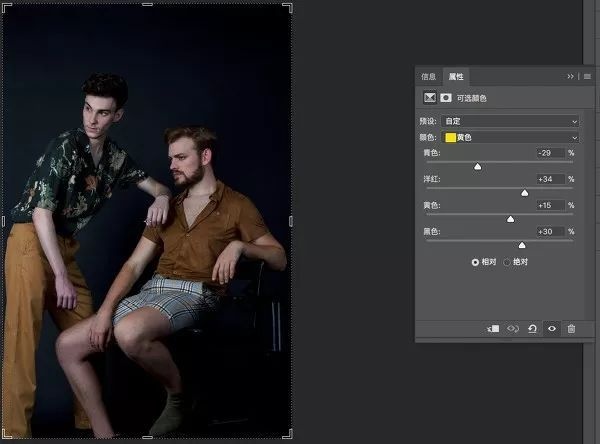Click the Selective Color adjustment icon
Viewport: 600px width, 444px height.
pyautogui.click(x=430, y=98)
